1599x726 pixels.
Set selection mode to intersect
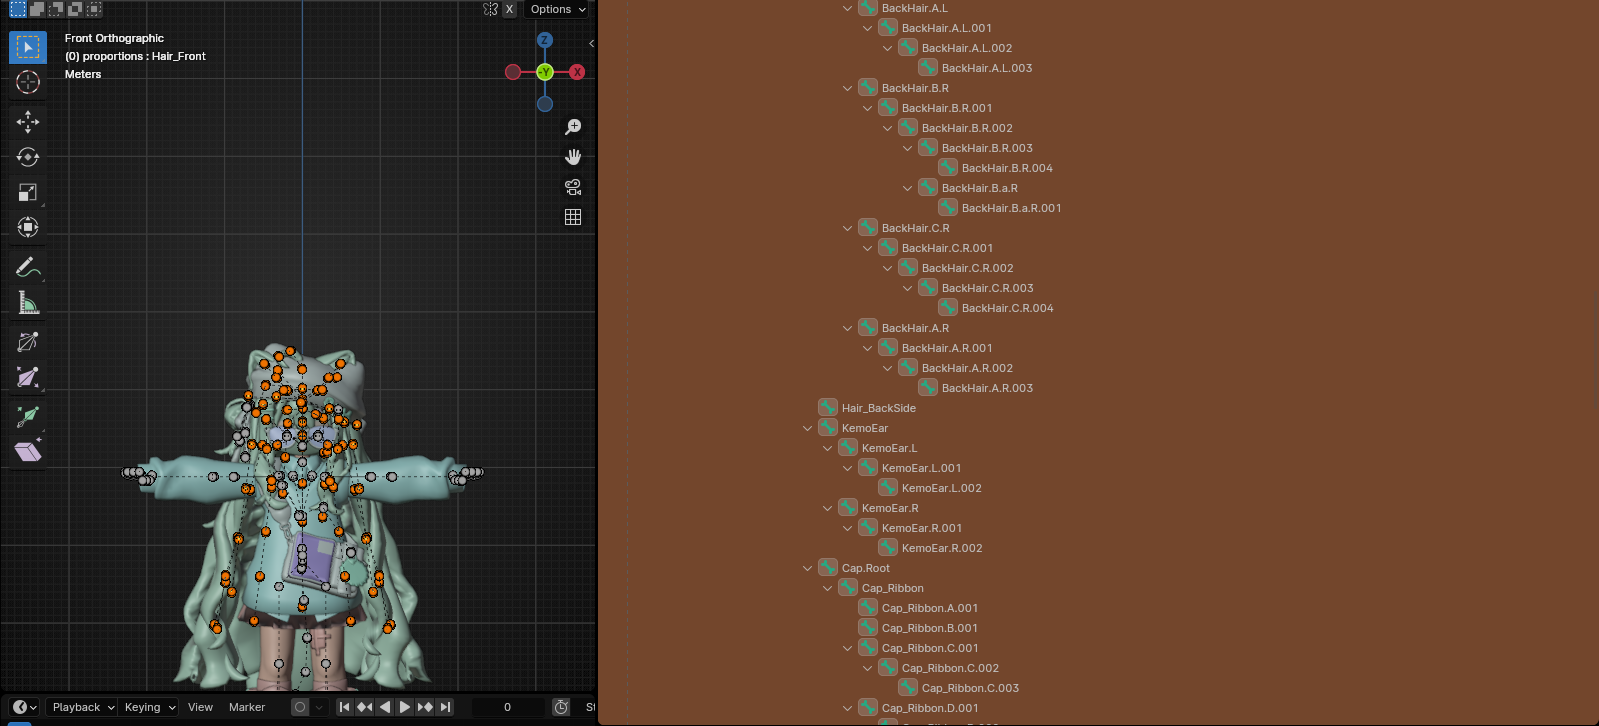[94, 9]
